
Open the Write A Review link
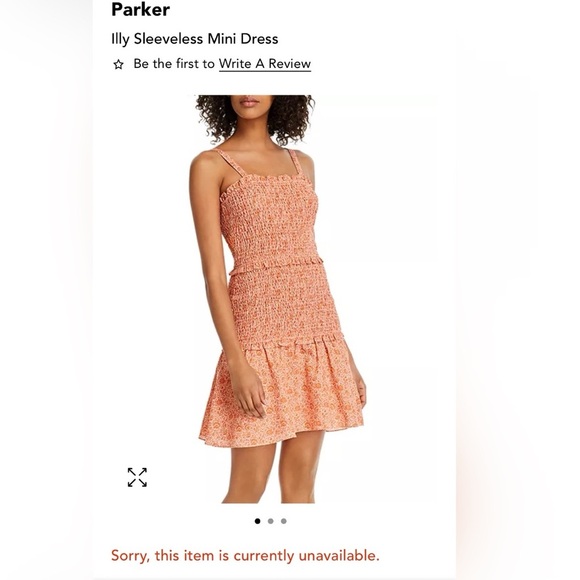(x=265, y=64)
